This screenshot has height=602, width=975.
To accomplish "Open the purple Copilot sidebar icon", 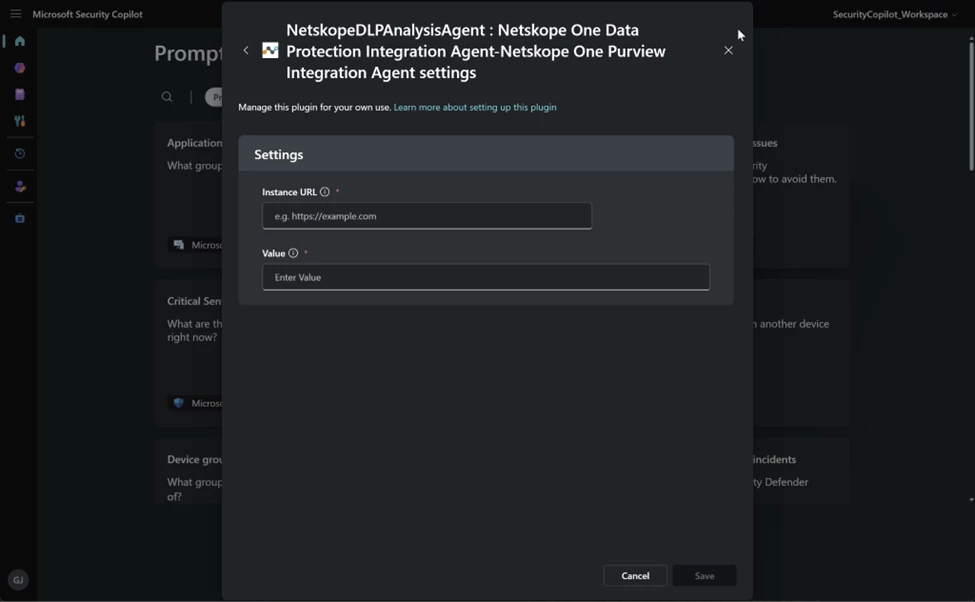I will pos(20,68).
